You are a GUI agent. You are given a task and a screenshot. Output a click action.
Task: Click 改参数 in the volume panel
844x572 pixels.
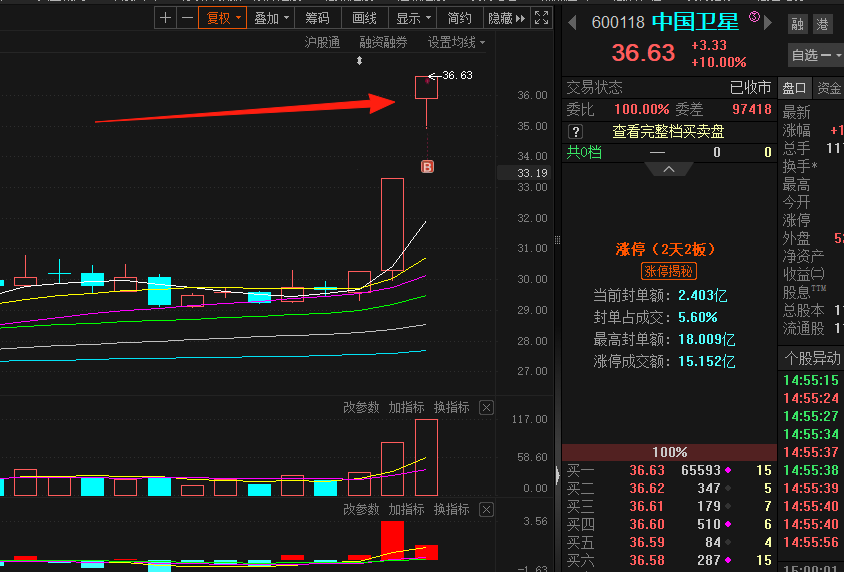click(x=361, y=407)
